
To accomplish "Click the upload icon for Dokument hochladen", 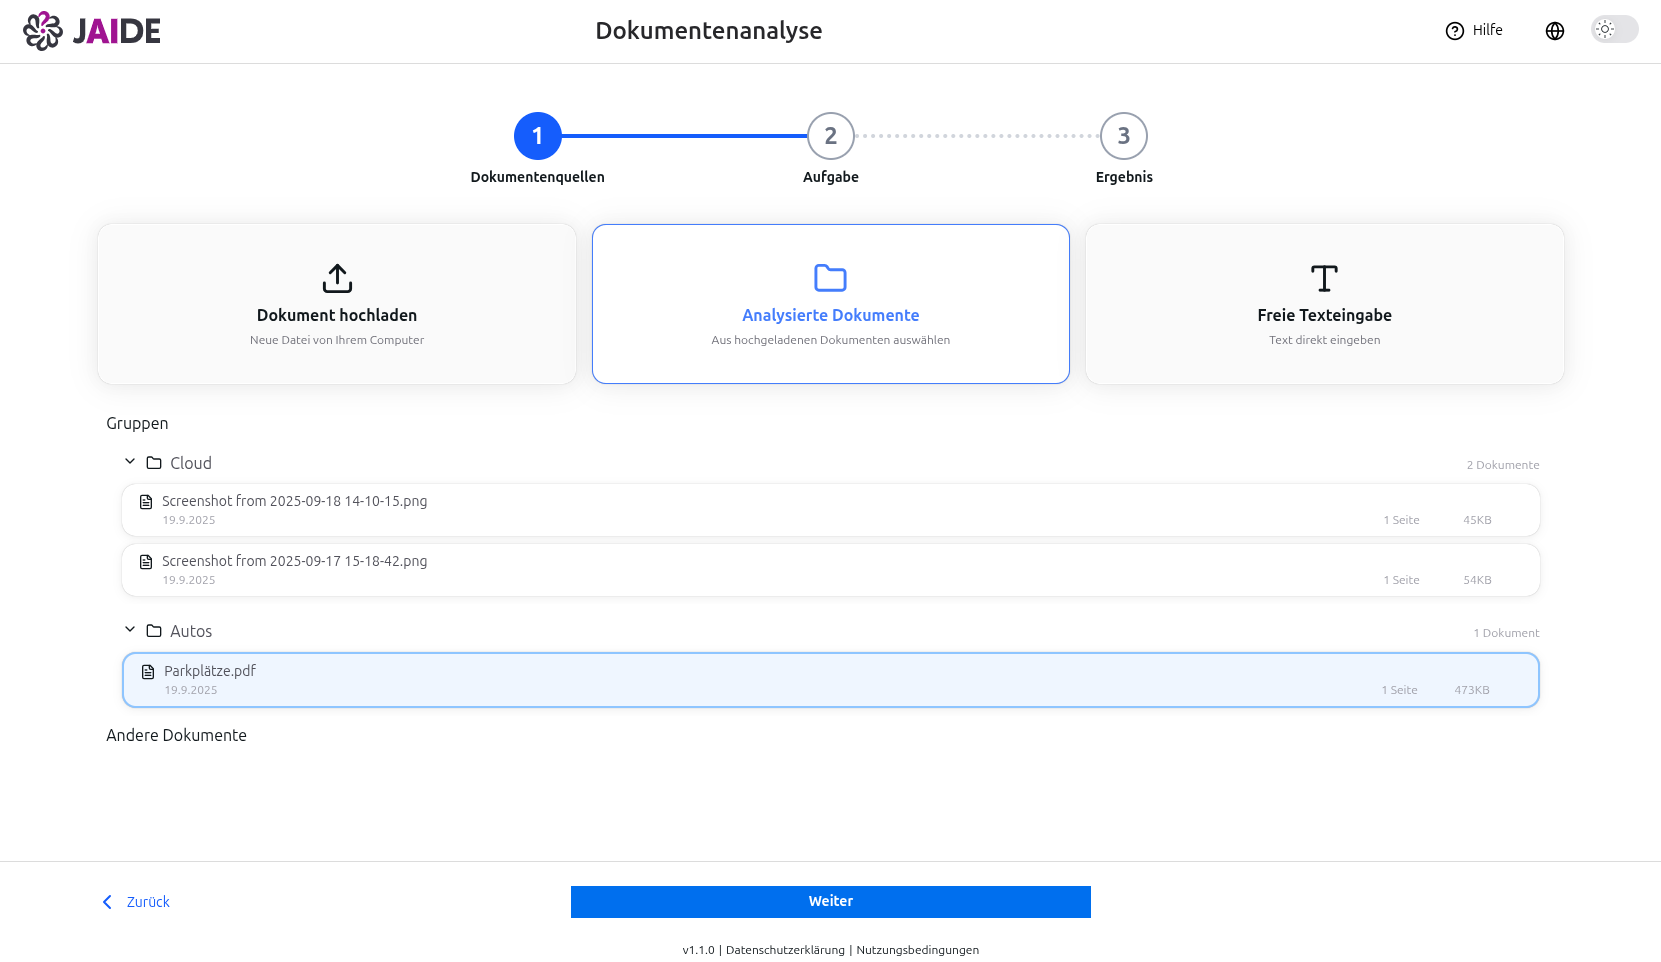I will pyautogui.click(x=337, y=278).
